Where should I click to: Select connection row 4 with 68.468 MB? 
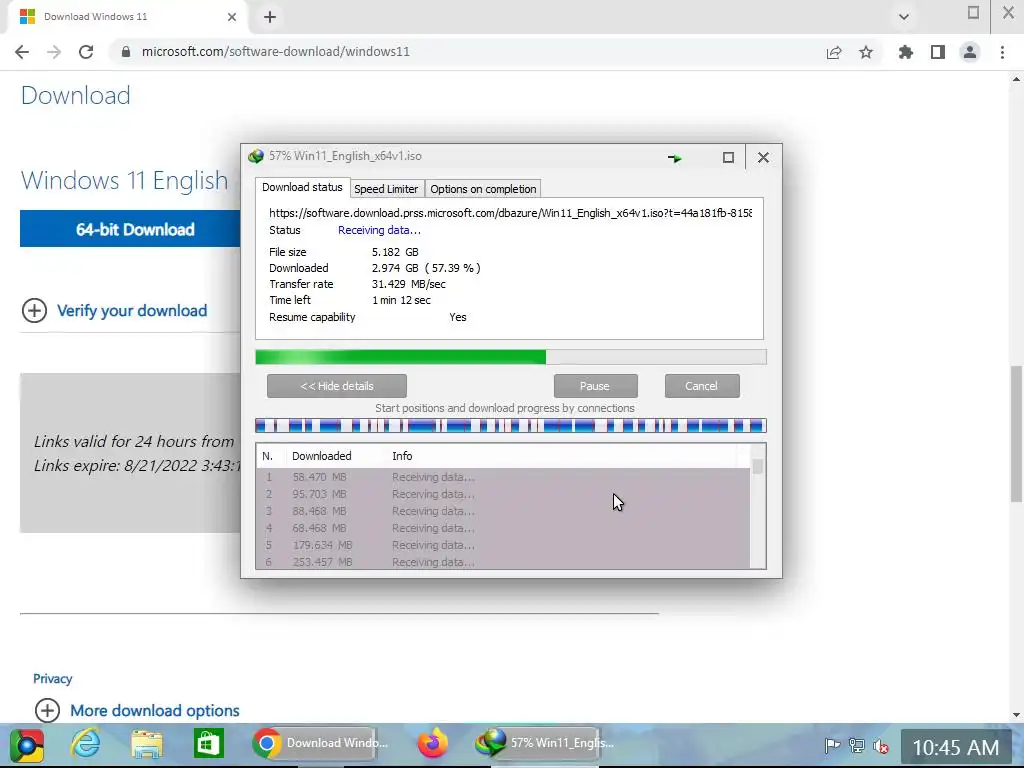502,528
